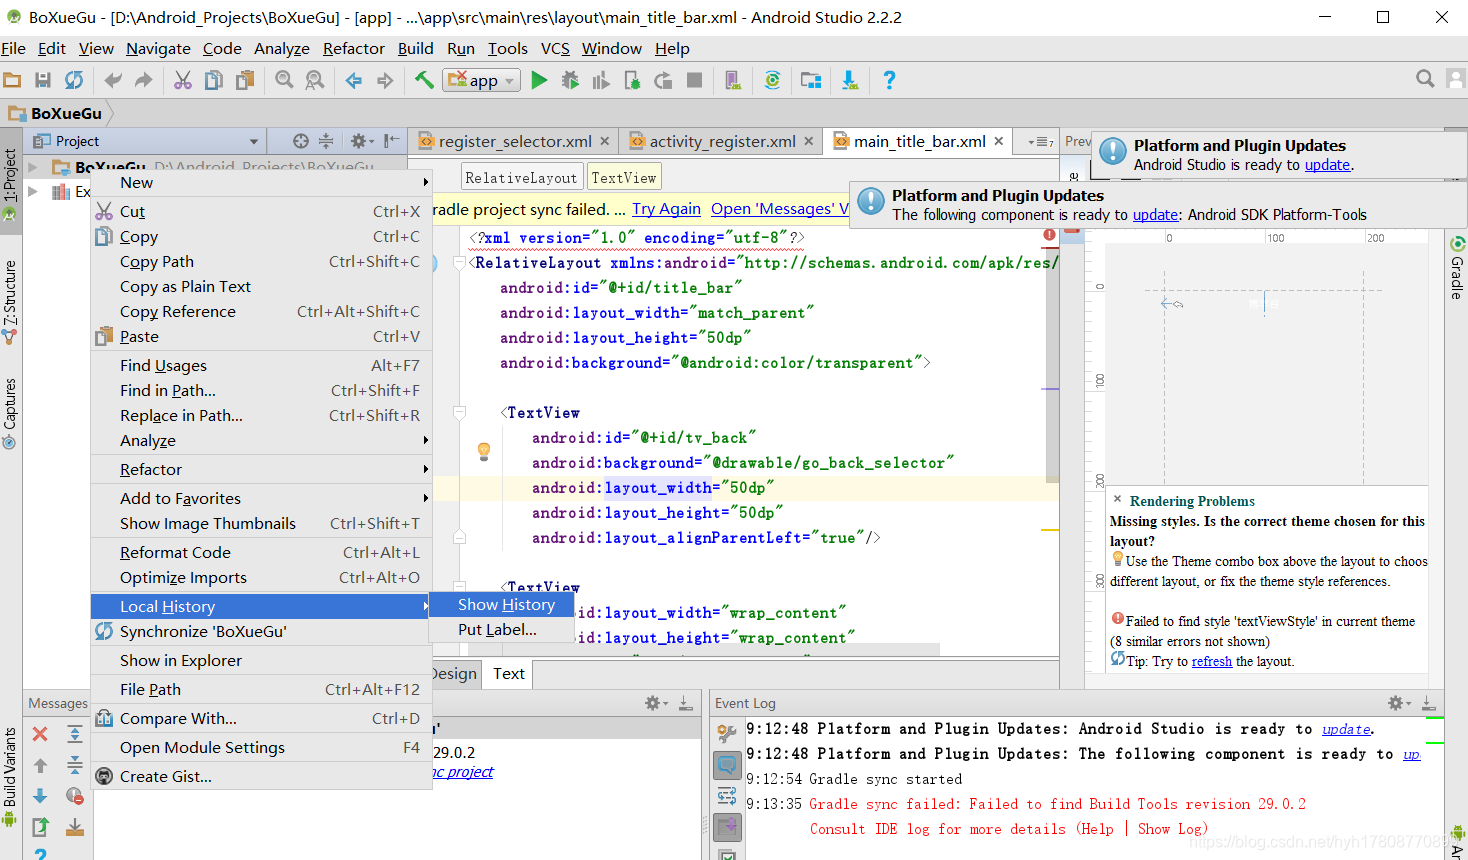Toggle the Gradle tool window
Viewport: 1468px width, 860px height.
point(1457,267)
